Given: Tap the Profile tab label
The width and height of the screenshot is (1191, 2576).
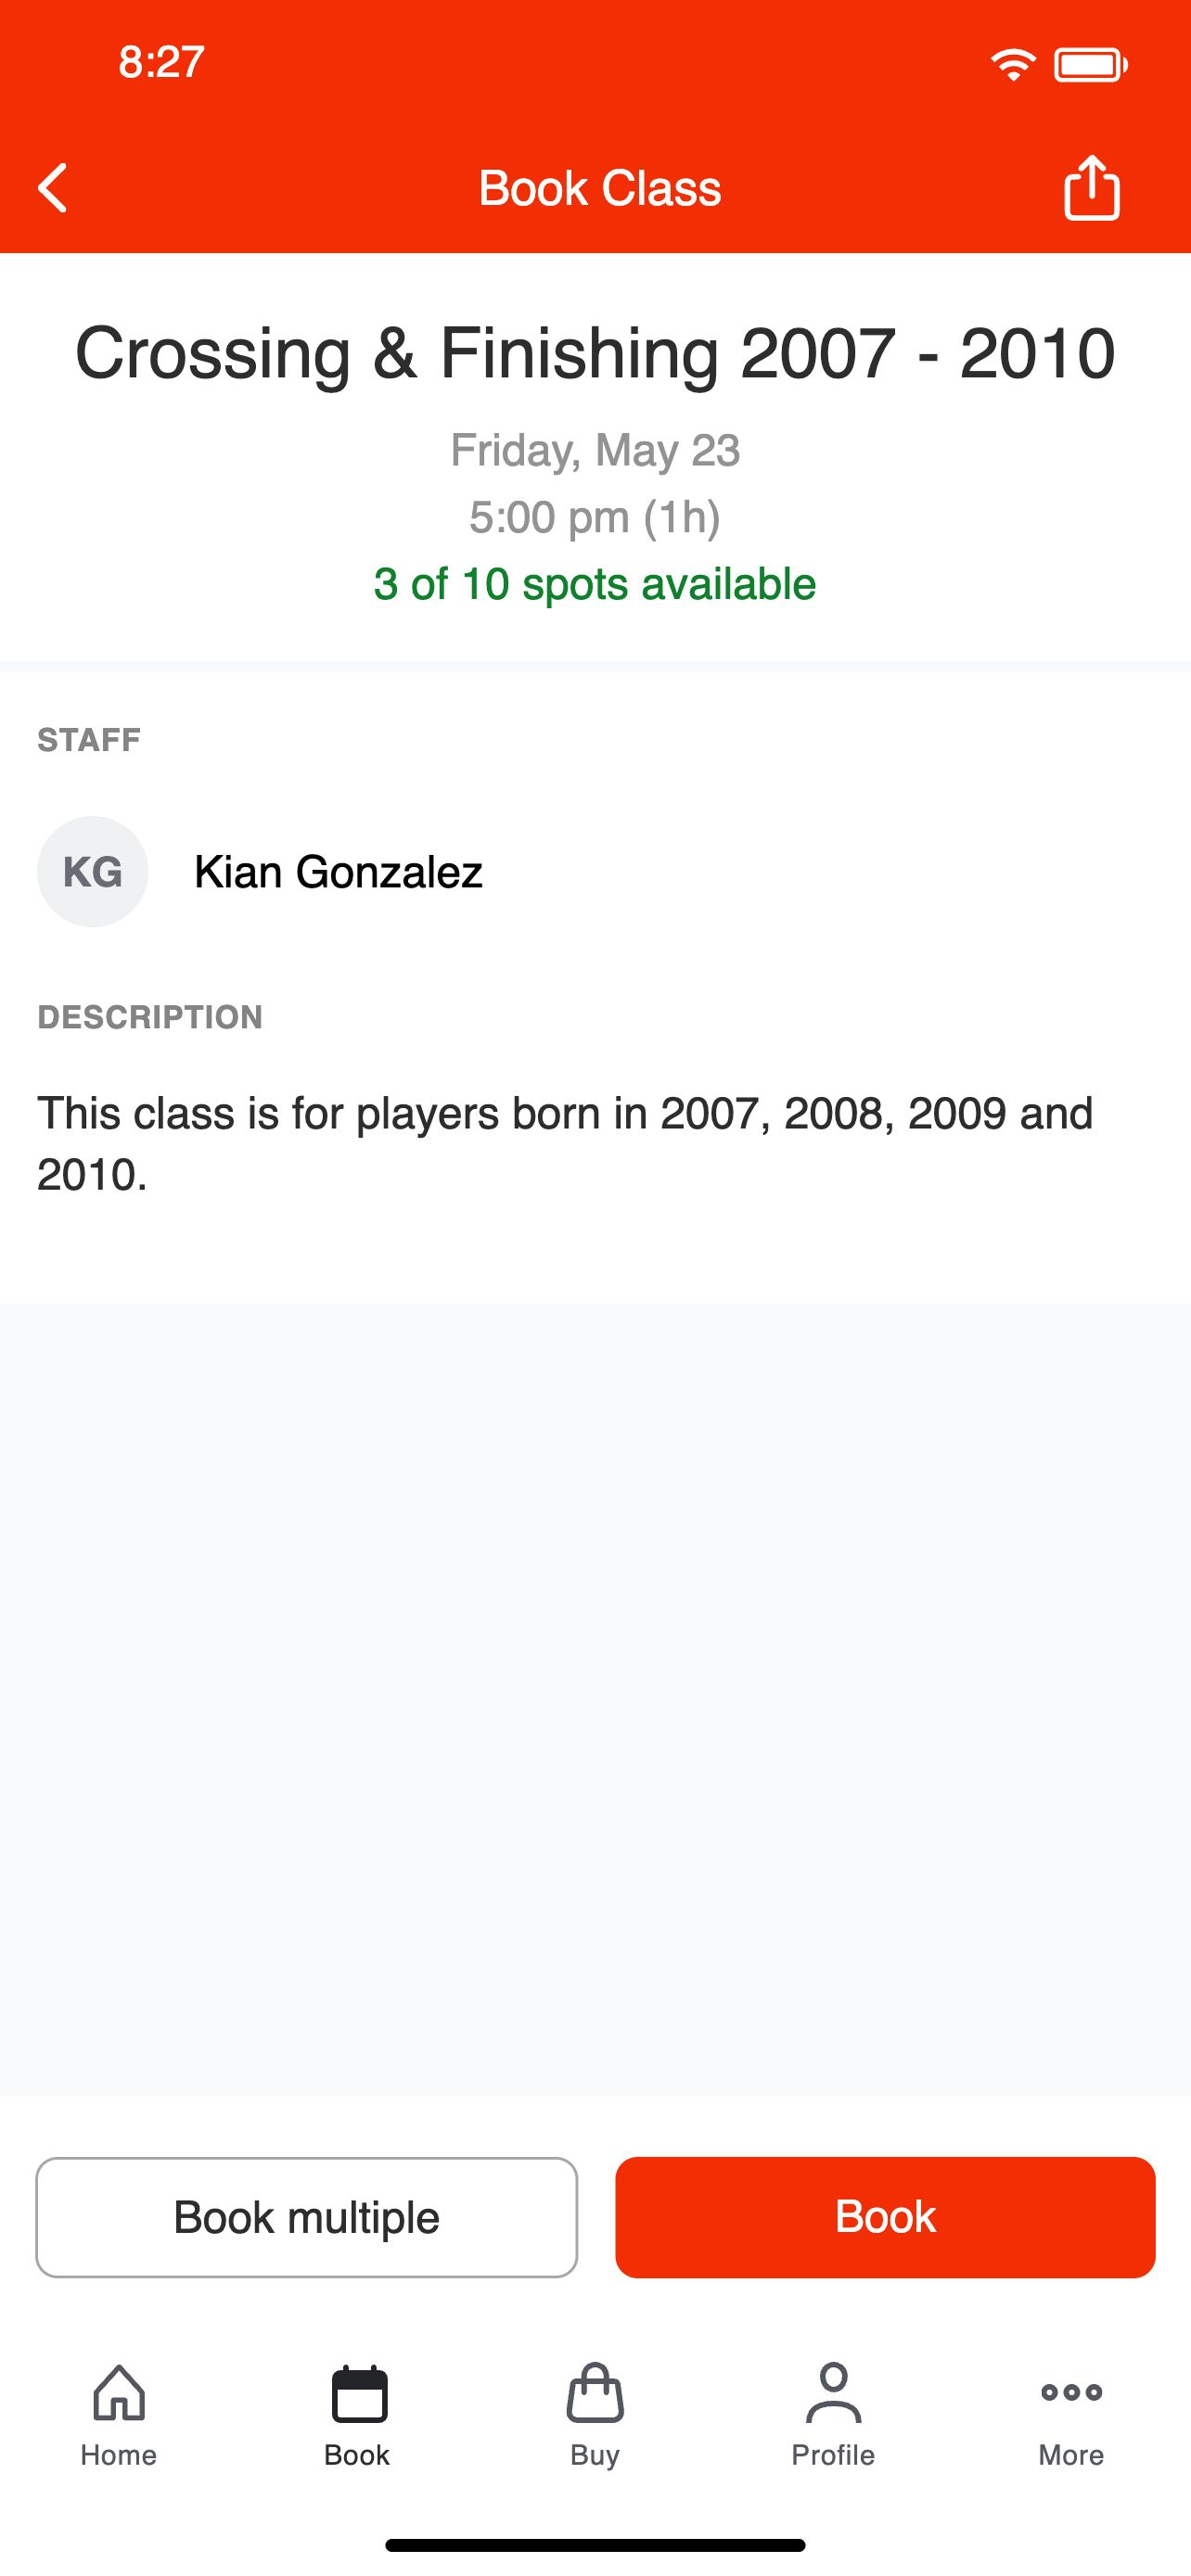Looking at the screenshot, I should [833, 2455].
